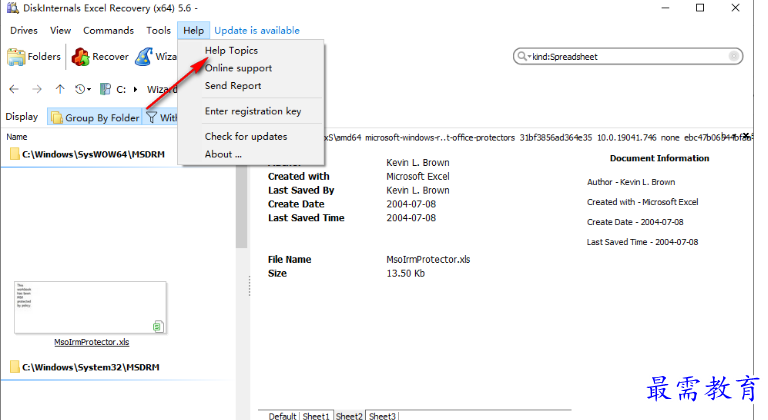Choose Help Topics from menu
Viewport: 768px width, 420px height.
[x=231, y=50]
